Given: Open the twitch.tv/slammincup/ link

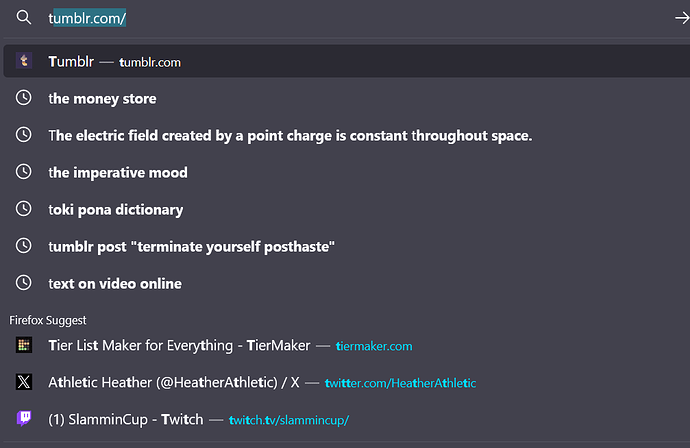Looking at the screenshot, I should pyautogui.click(x=289, y=420).
